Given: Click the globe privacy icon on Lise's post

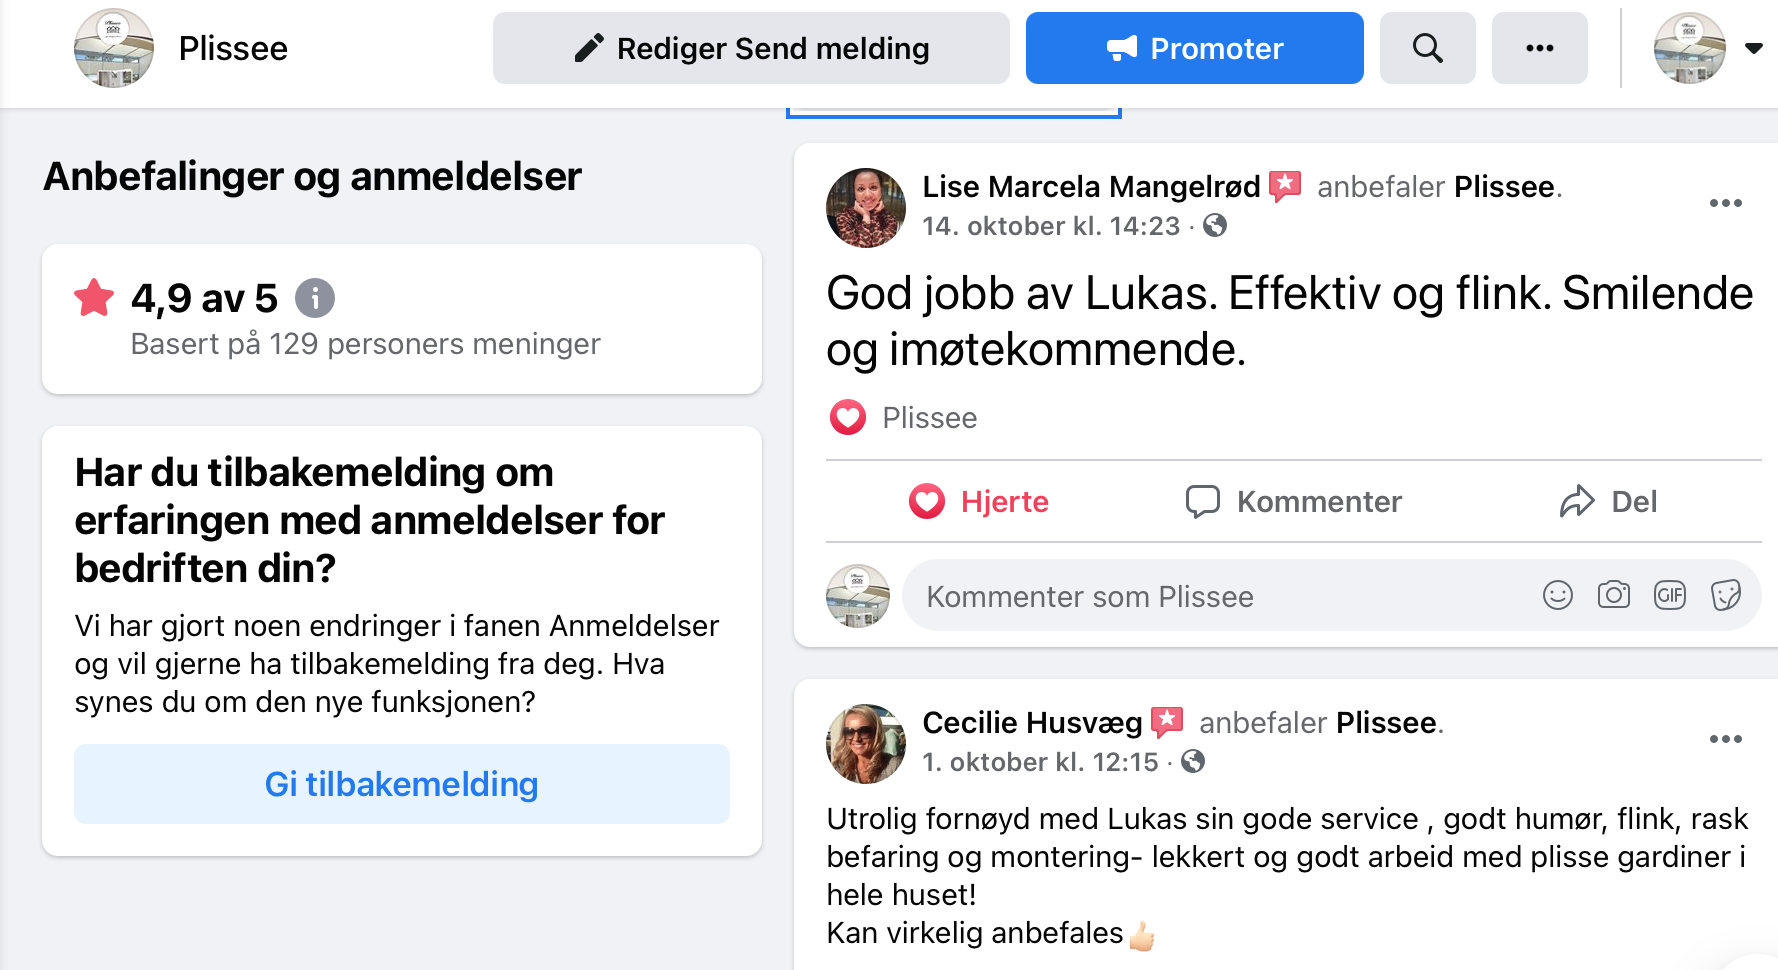Looking at the screenshot, I should 1215,226.
